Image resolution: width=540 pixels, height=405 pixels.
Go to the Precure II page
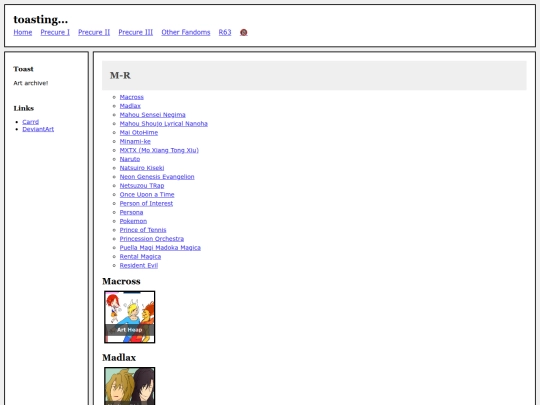point(94,32)
